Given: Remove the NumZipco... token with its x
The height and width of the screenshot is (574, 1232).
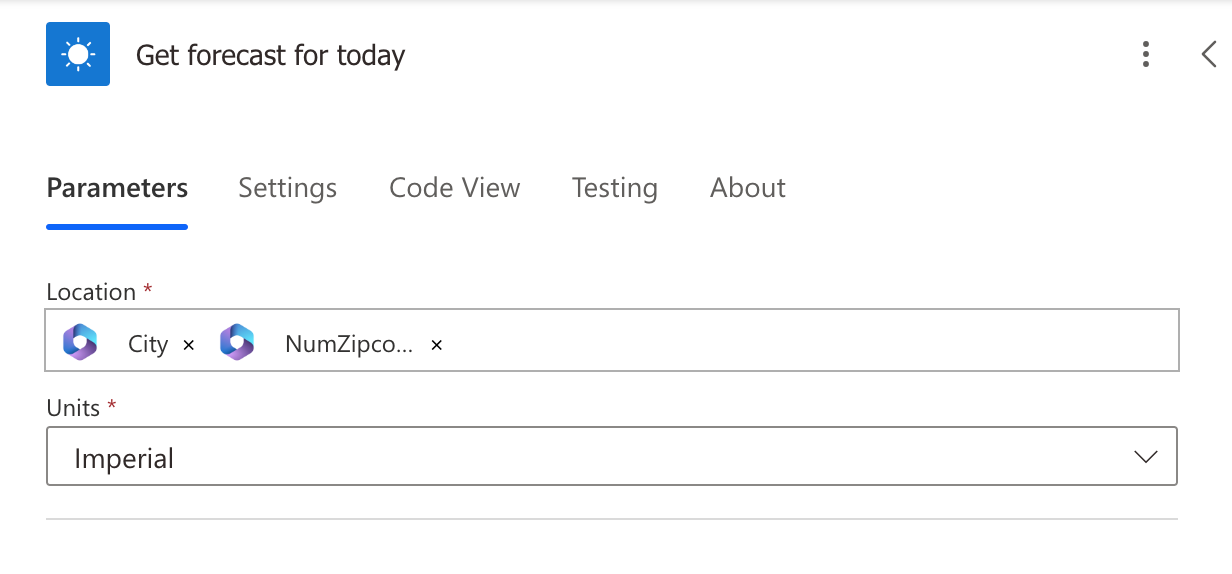Looking at the screenshot, I should 436,345.
